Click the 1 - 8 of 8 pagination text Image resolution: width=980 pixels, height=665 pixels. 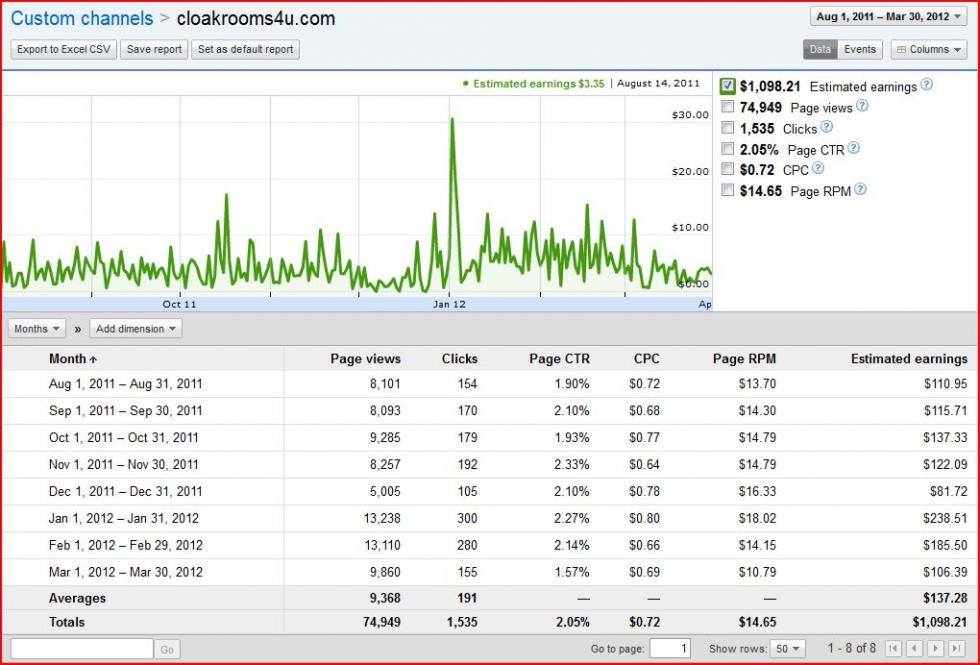(851, 648)
